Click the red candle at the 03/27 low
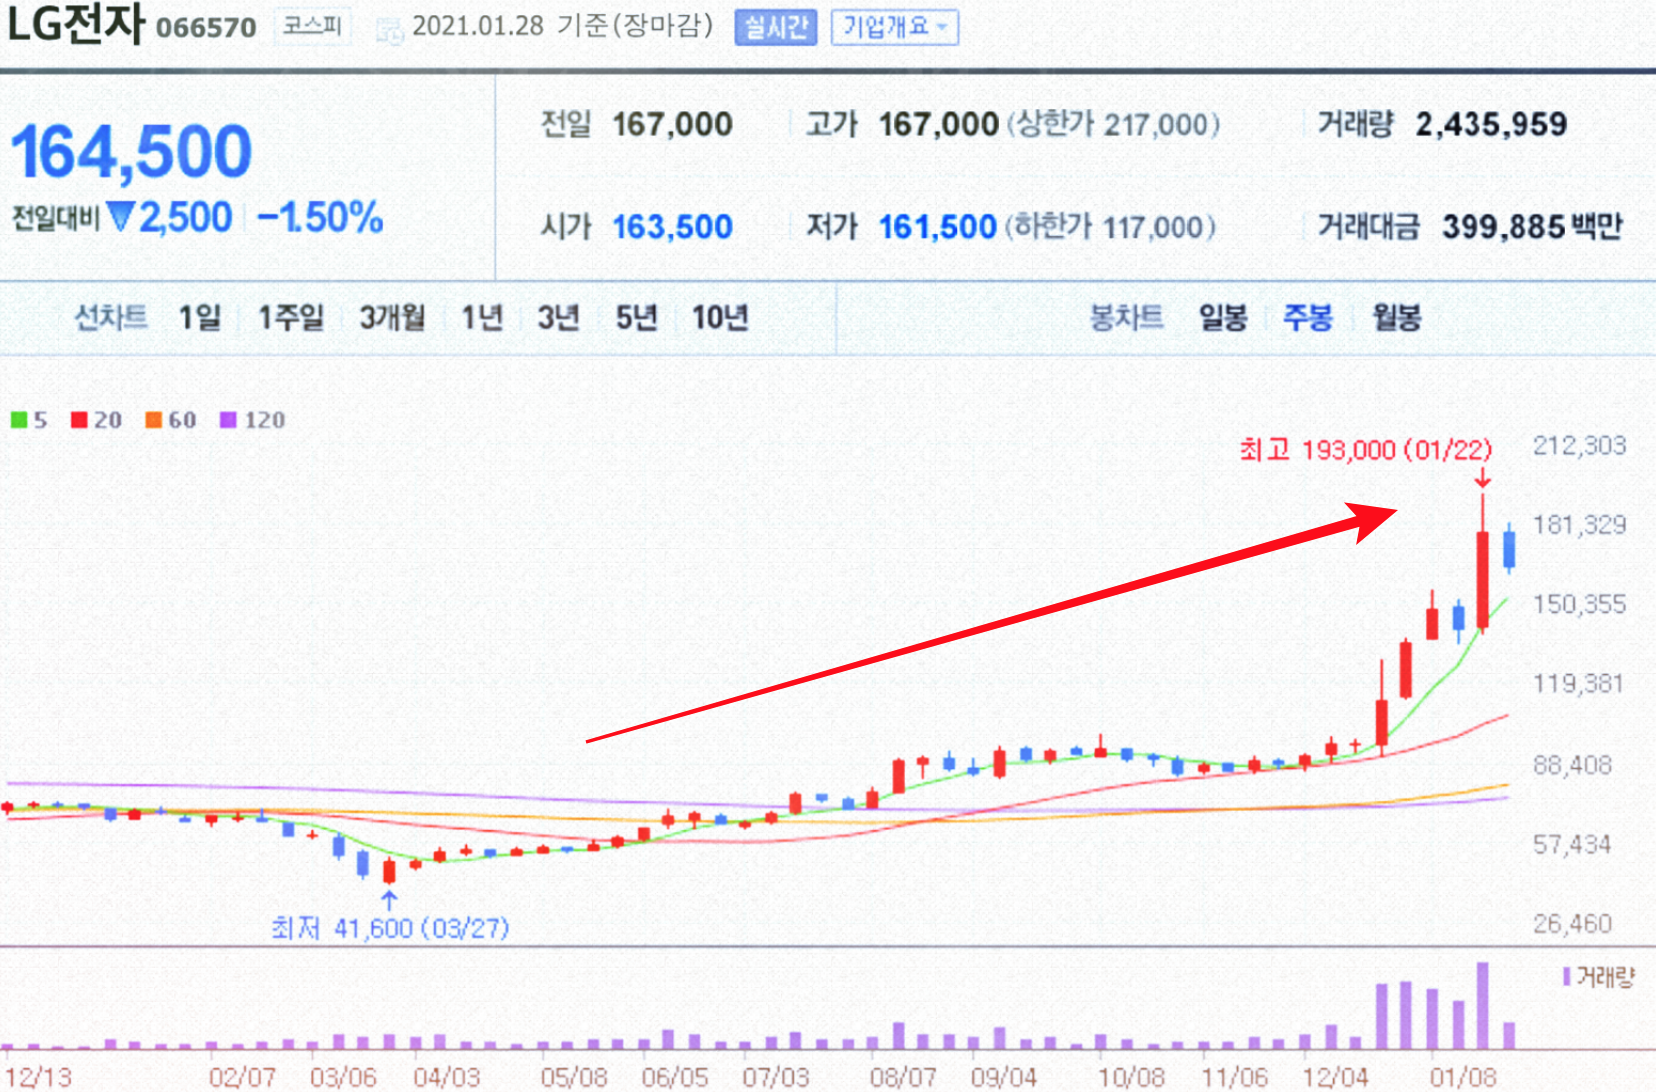 point(390,870)
